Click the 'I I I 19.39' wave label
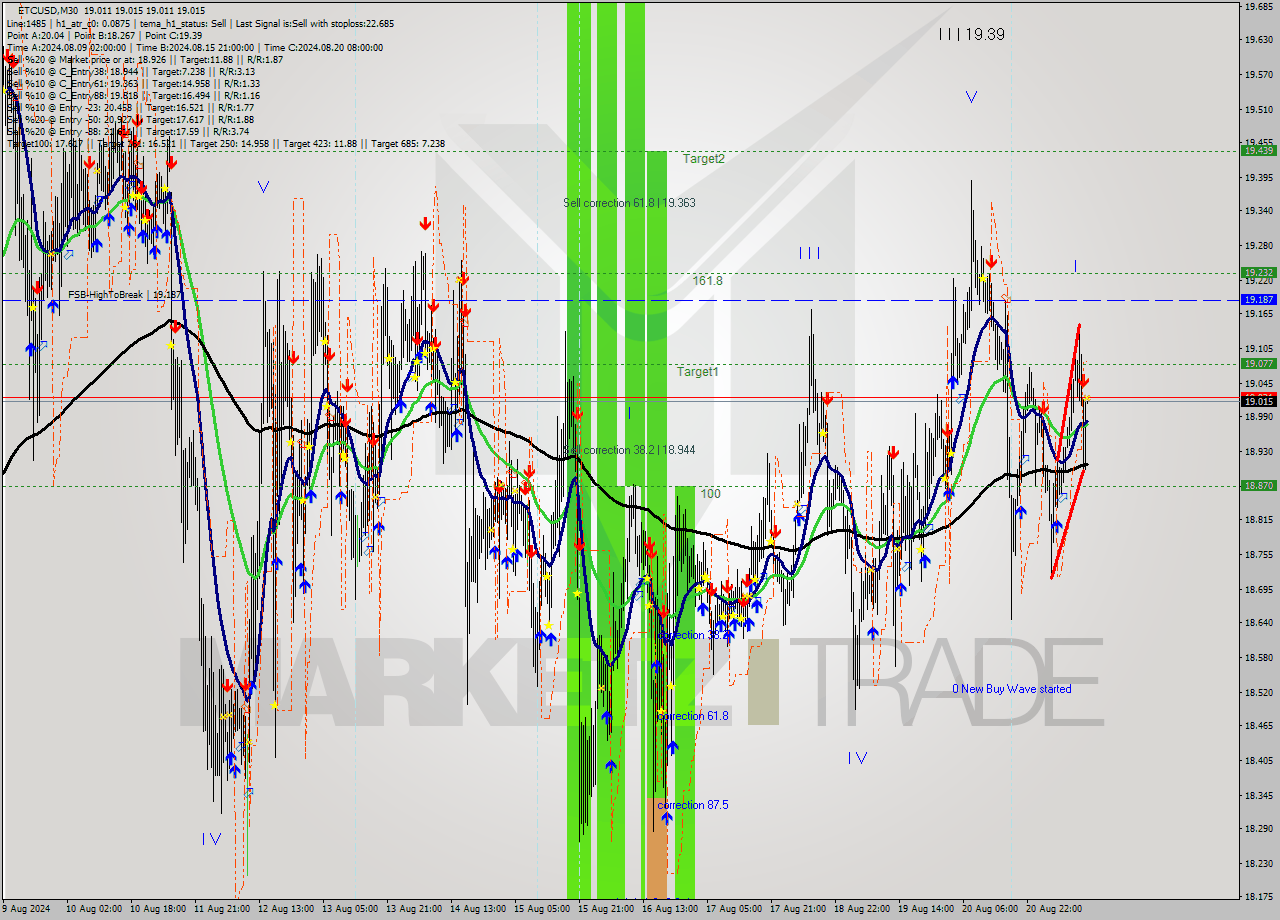The width and height of the screenshot is (1280, 920). tap(971, 34)
